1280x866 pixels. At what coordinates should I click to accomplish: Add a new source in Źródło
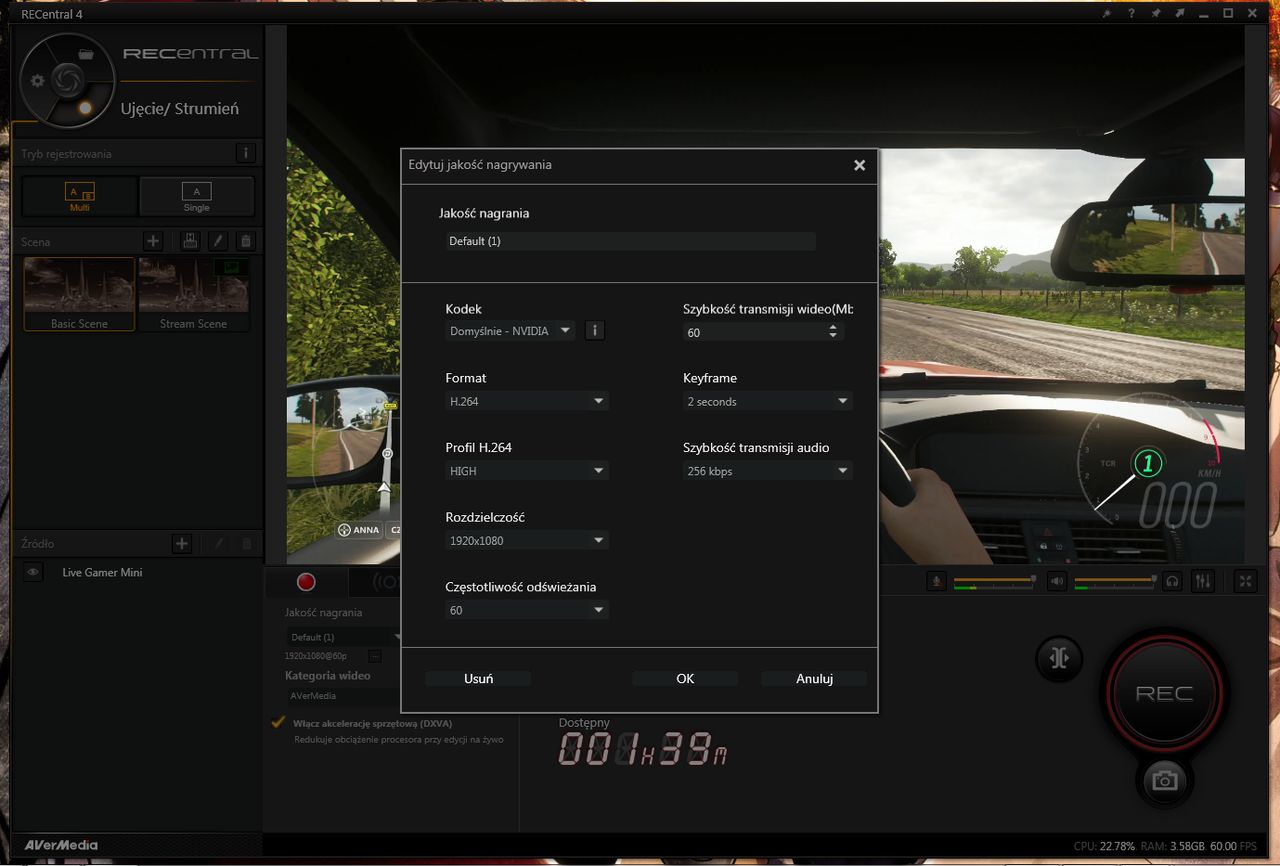click(x=182, y=543)
